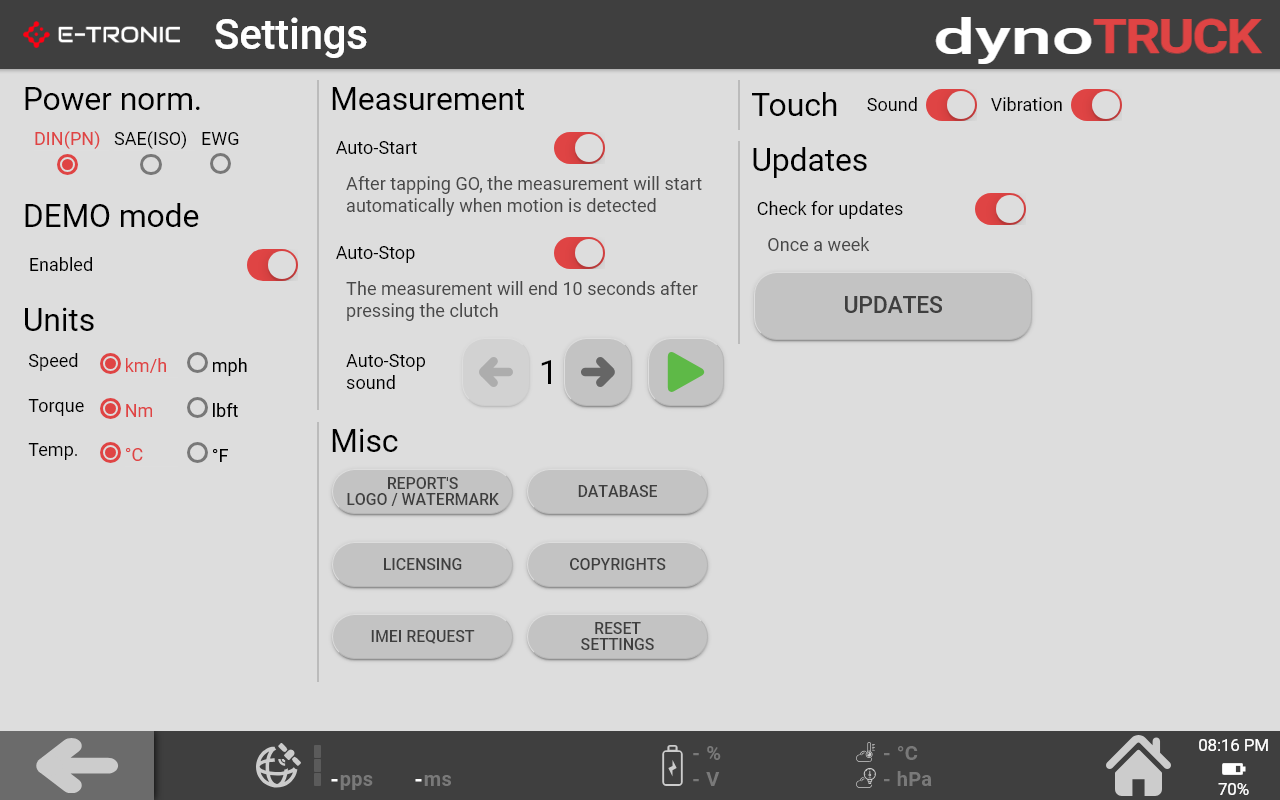Select next Auto-Stop sound with right arrow
1280x800 pixels.
(597, 372)
